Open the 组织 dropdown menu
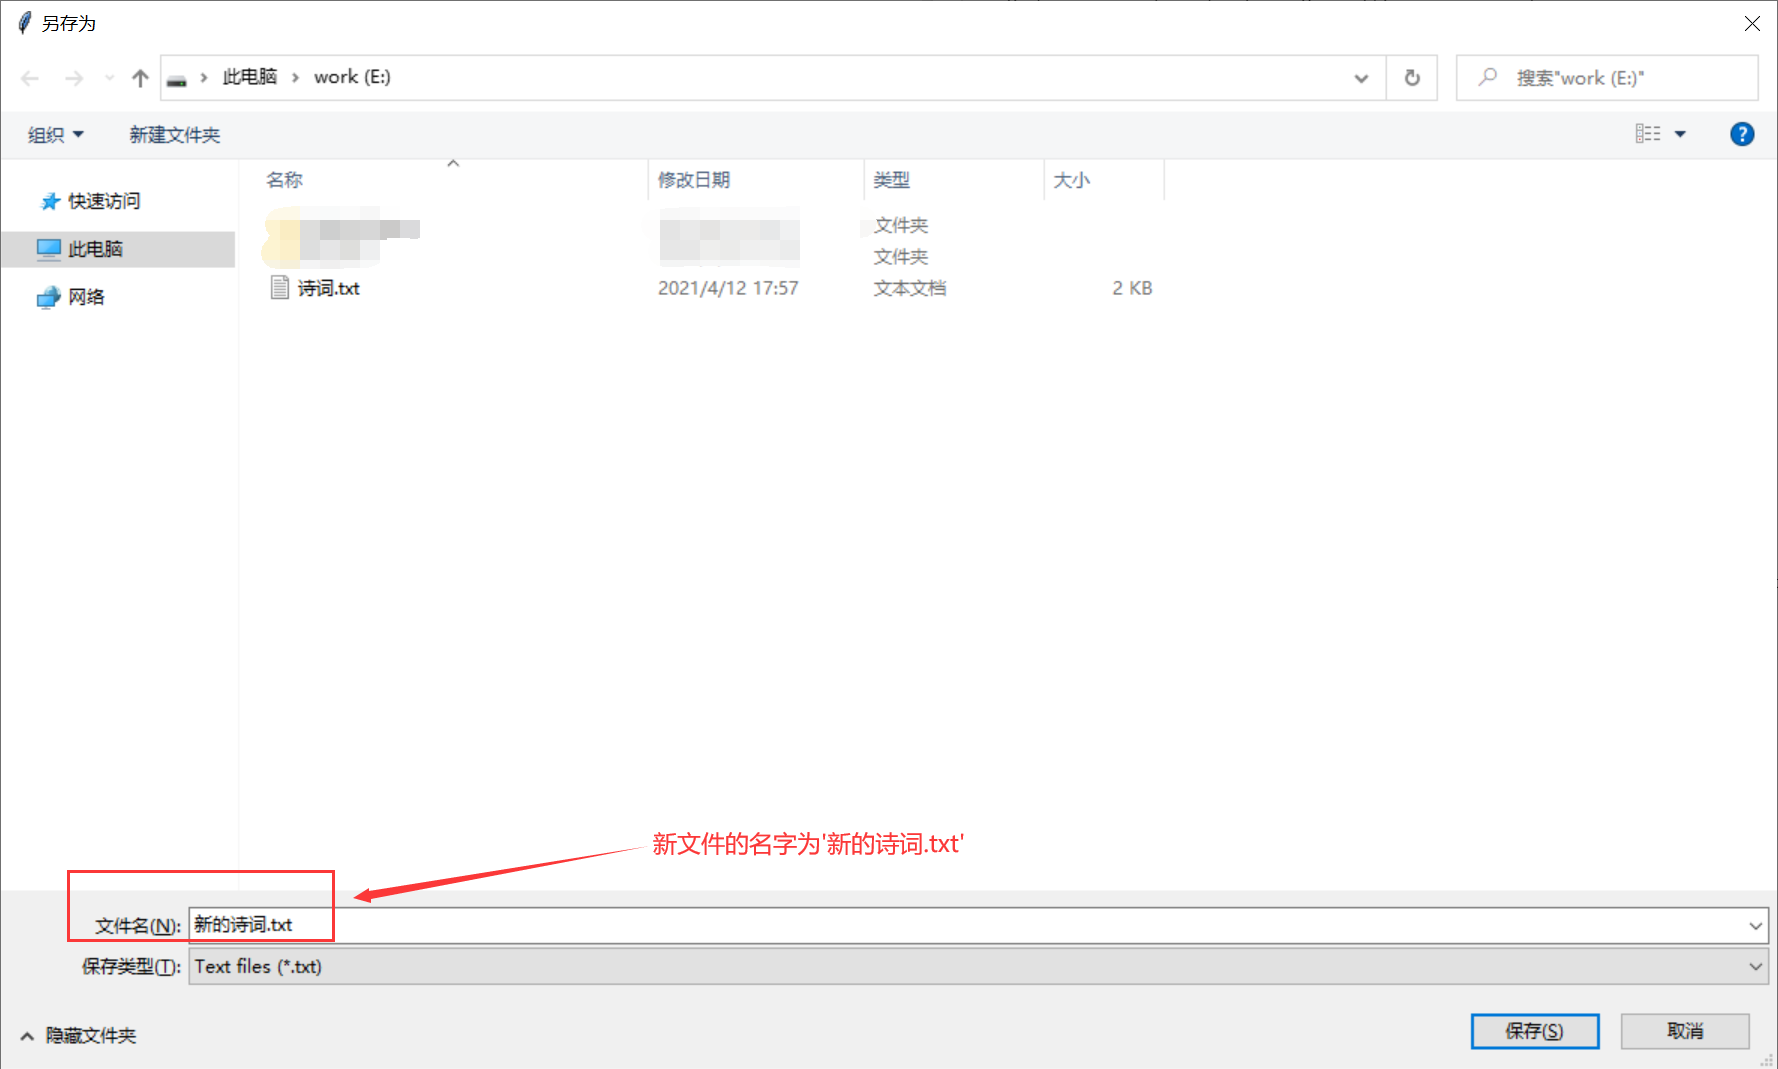This screenshot has width=1778, height=1069. pos(55,135)
